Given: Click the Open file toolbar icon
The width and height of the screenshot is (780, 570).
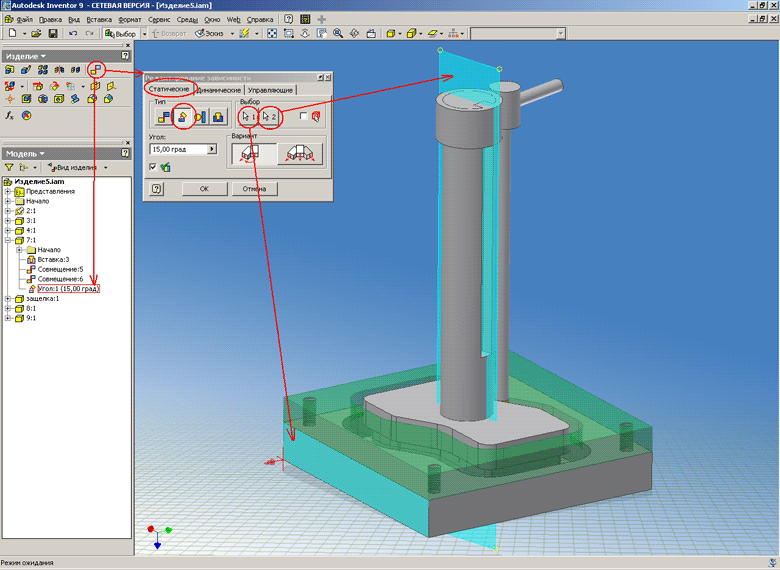Looking at the screenshot, I should click(36, 33).
